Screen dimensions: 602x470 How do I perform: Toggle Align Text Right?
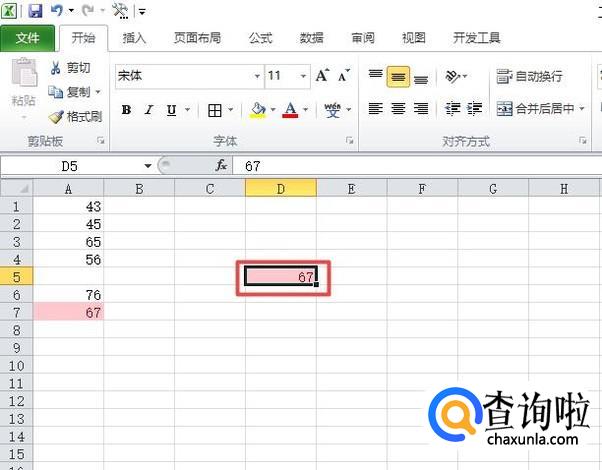421,109
